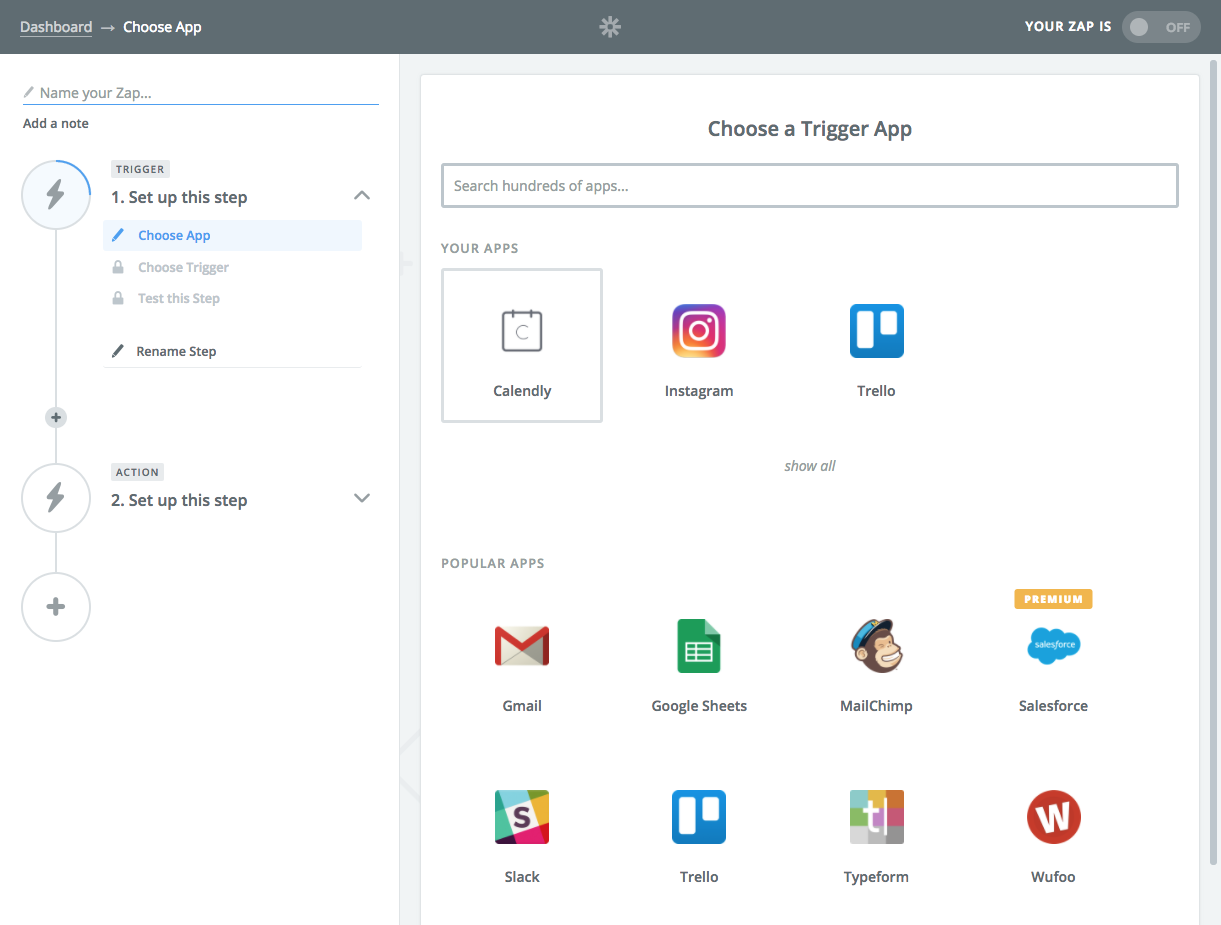The height and width of the screenshot is (925, 1221).
Task: Focus the Name your Zap field
Action: point(201,93)
